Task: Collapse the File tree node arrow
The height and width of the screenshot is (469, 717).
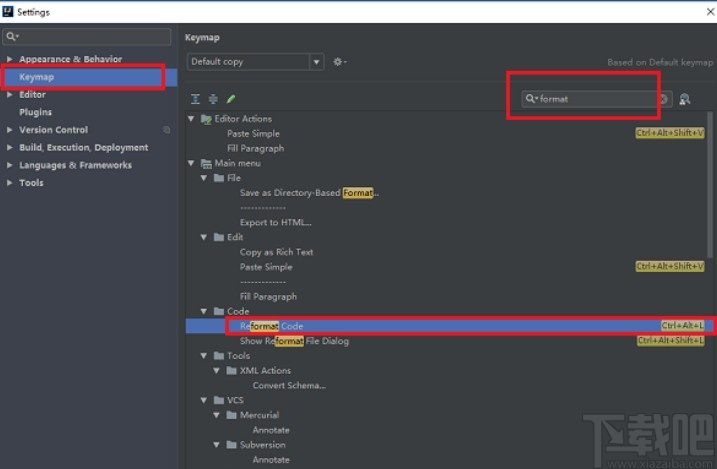Action: point(204,178)
